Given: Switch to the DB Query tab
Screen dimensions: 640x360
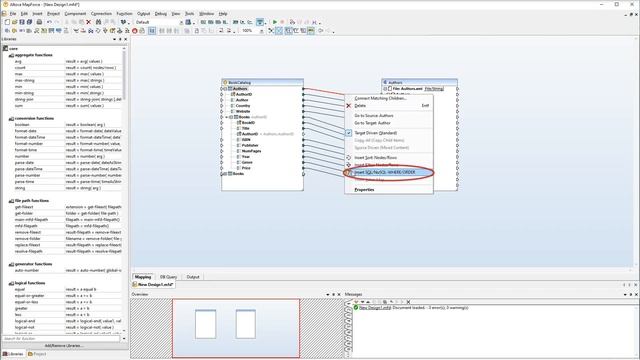Looking at the screenshot, I should click(169, 277).
